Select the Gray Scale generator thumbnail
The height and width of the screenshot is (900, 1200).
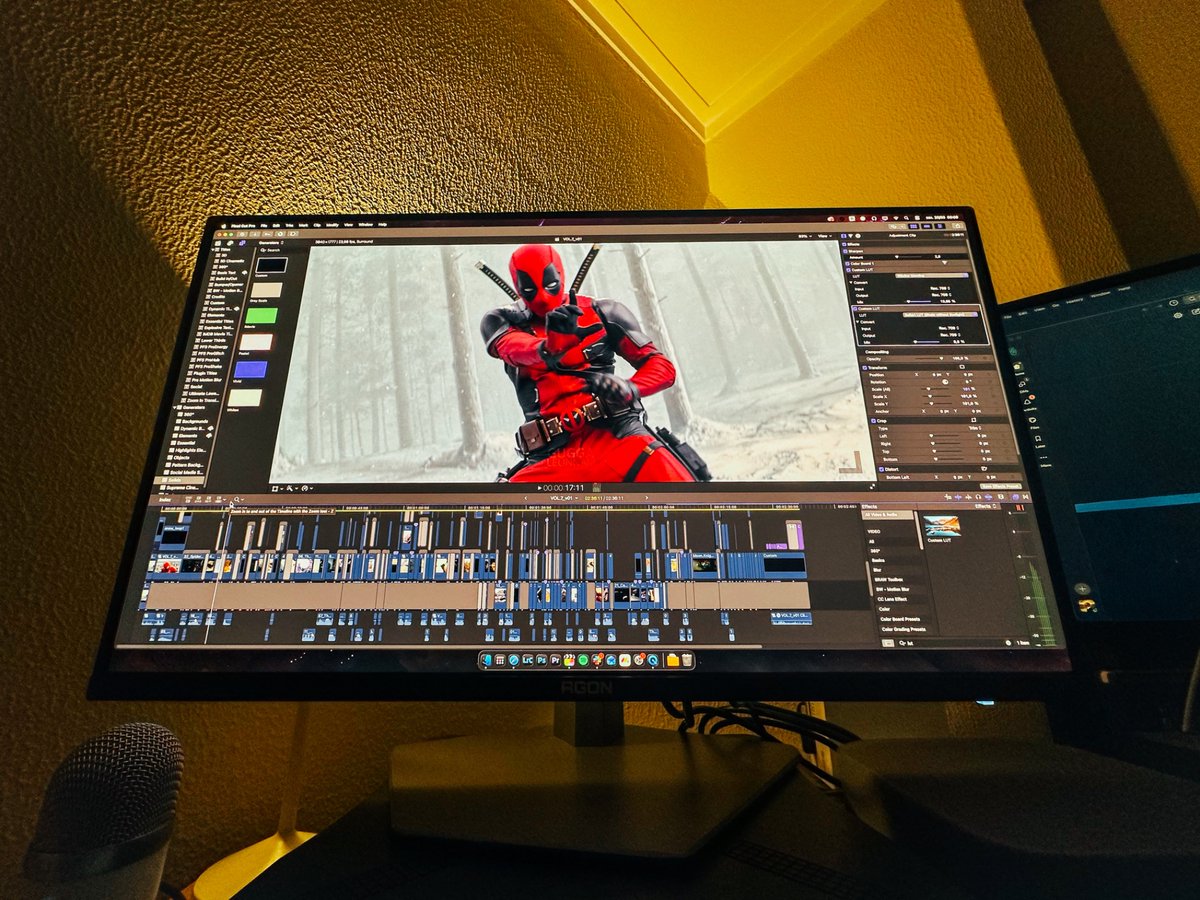[x=267, y=290]
